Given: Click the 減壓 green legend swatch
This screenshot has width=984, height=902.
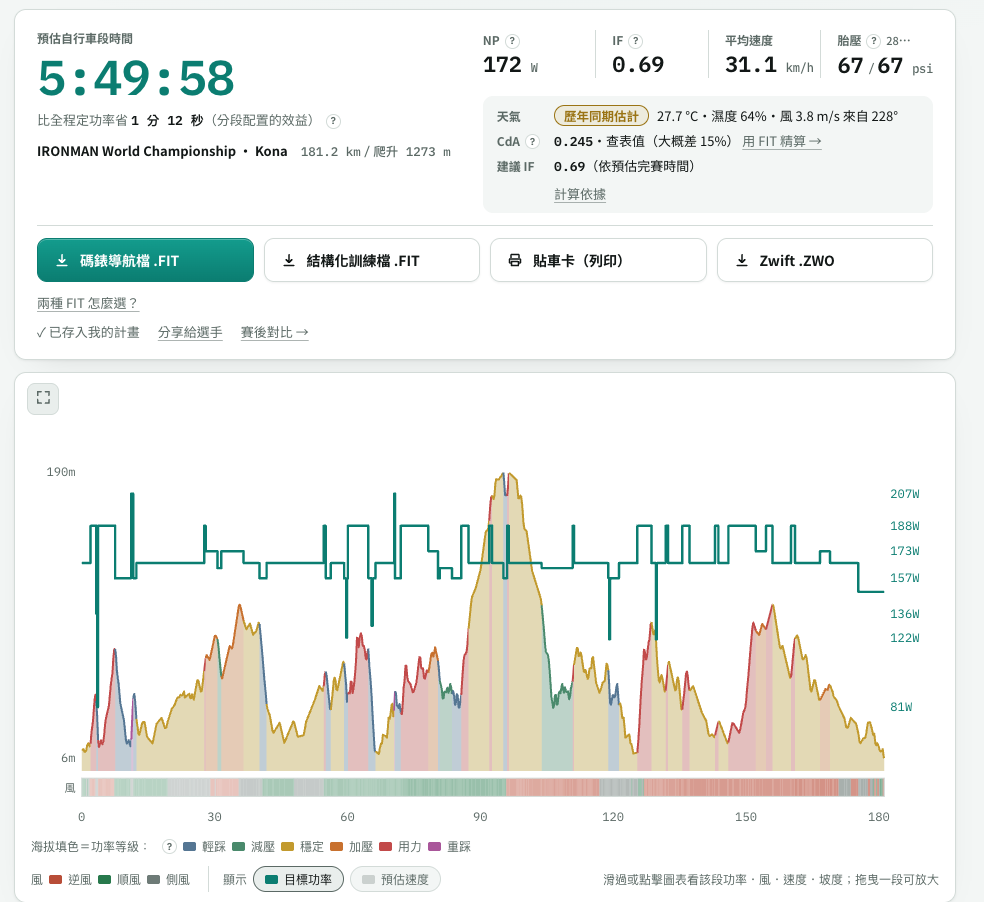Looking at the screenshot, I should [x=238, y=847].
